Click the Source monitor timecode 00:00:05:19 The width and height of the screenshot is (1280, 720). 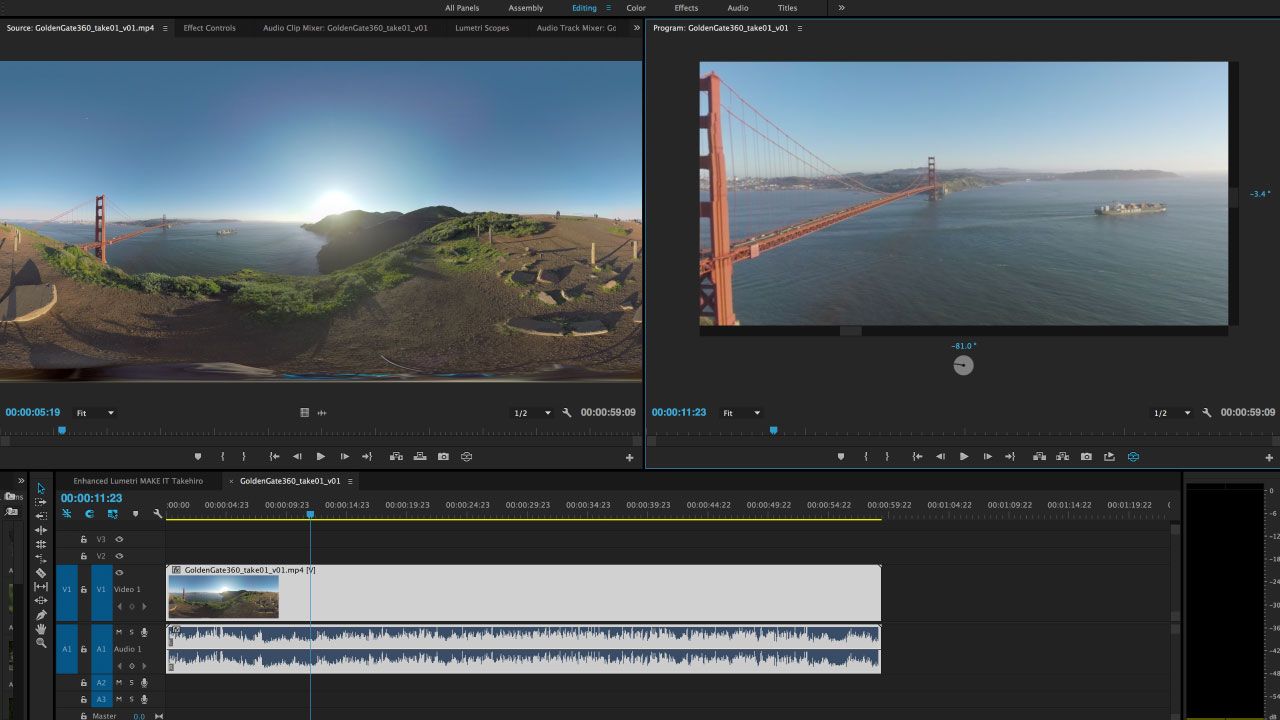(33, 412)
